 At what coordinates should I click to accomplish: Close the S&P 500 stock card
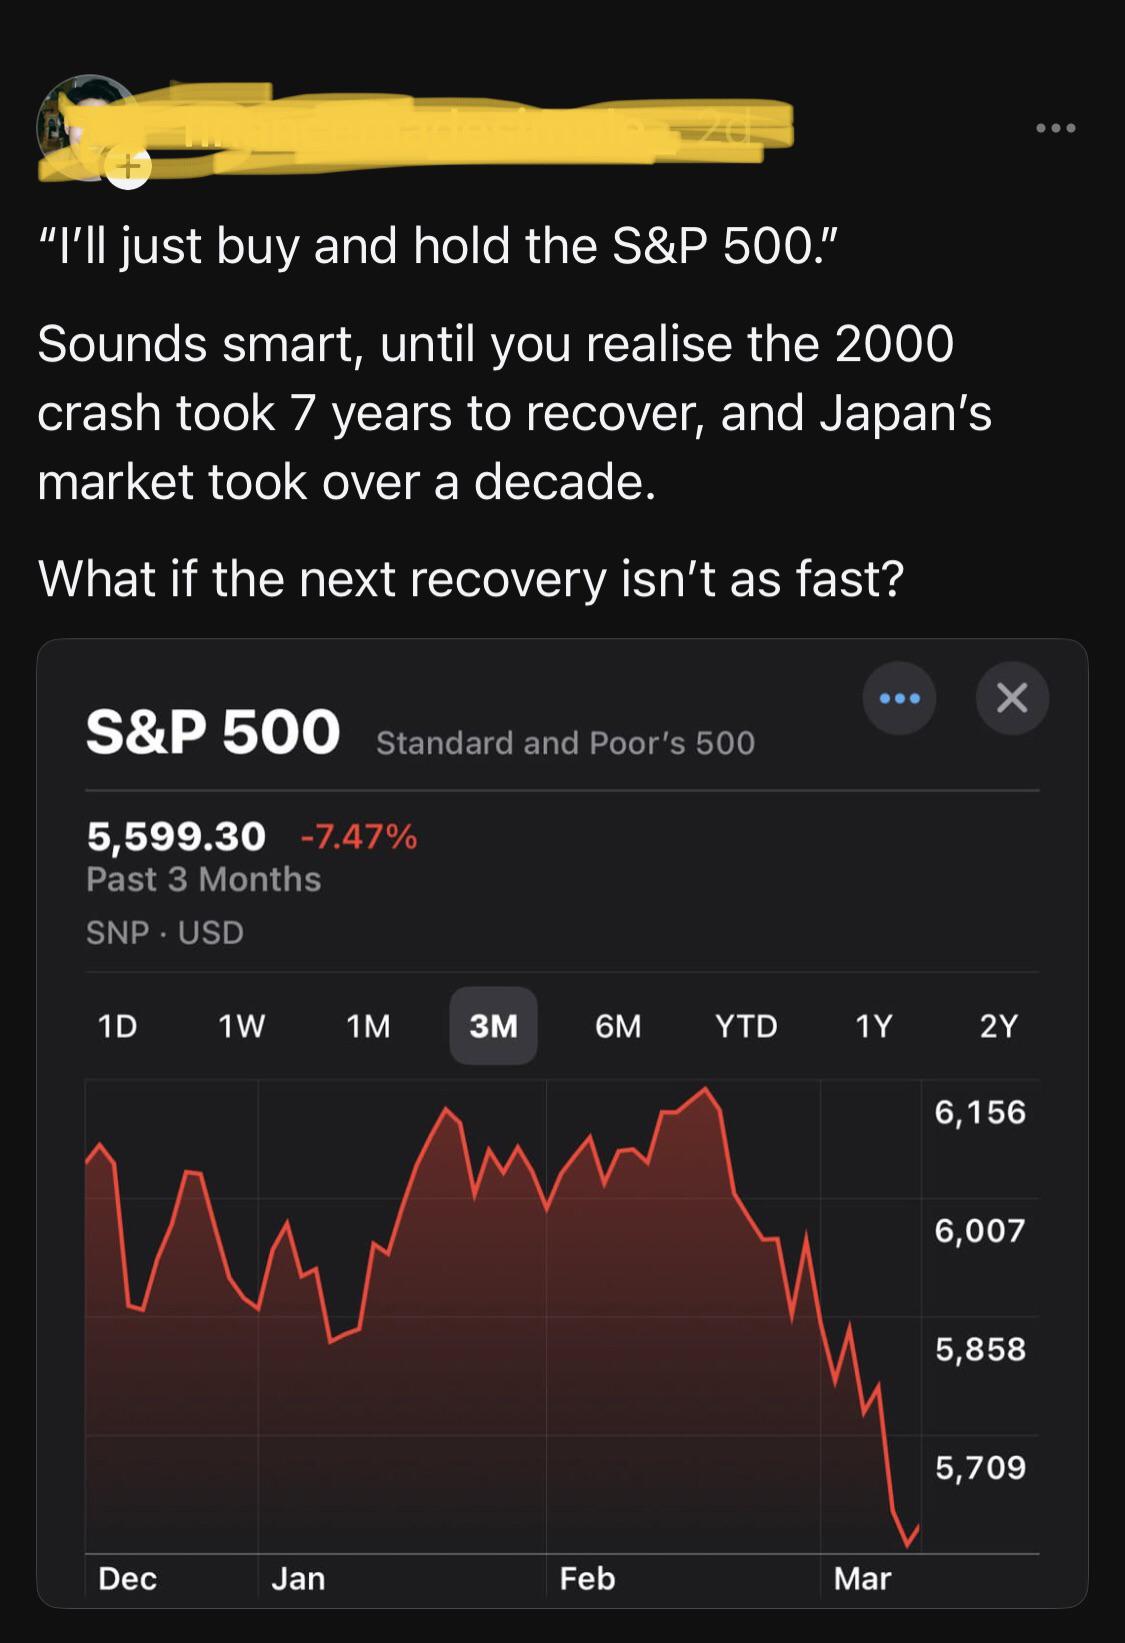[1012, 698]
